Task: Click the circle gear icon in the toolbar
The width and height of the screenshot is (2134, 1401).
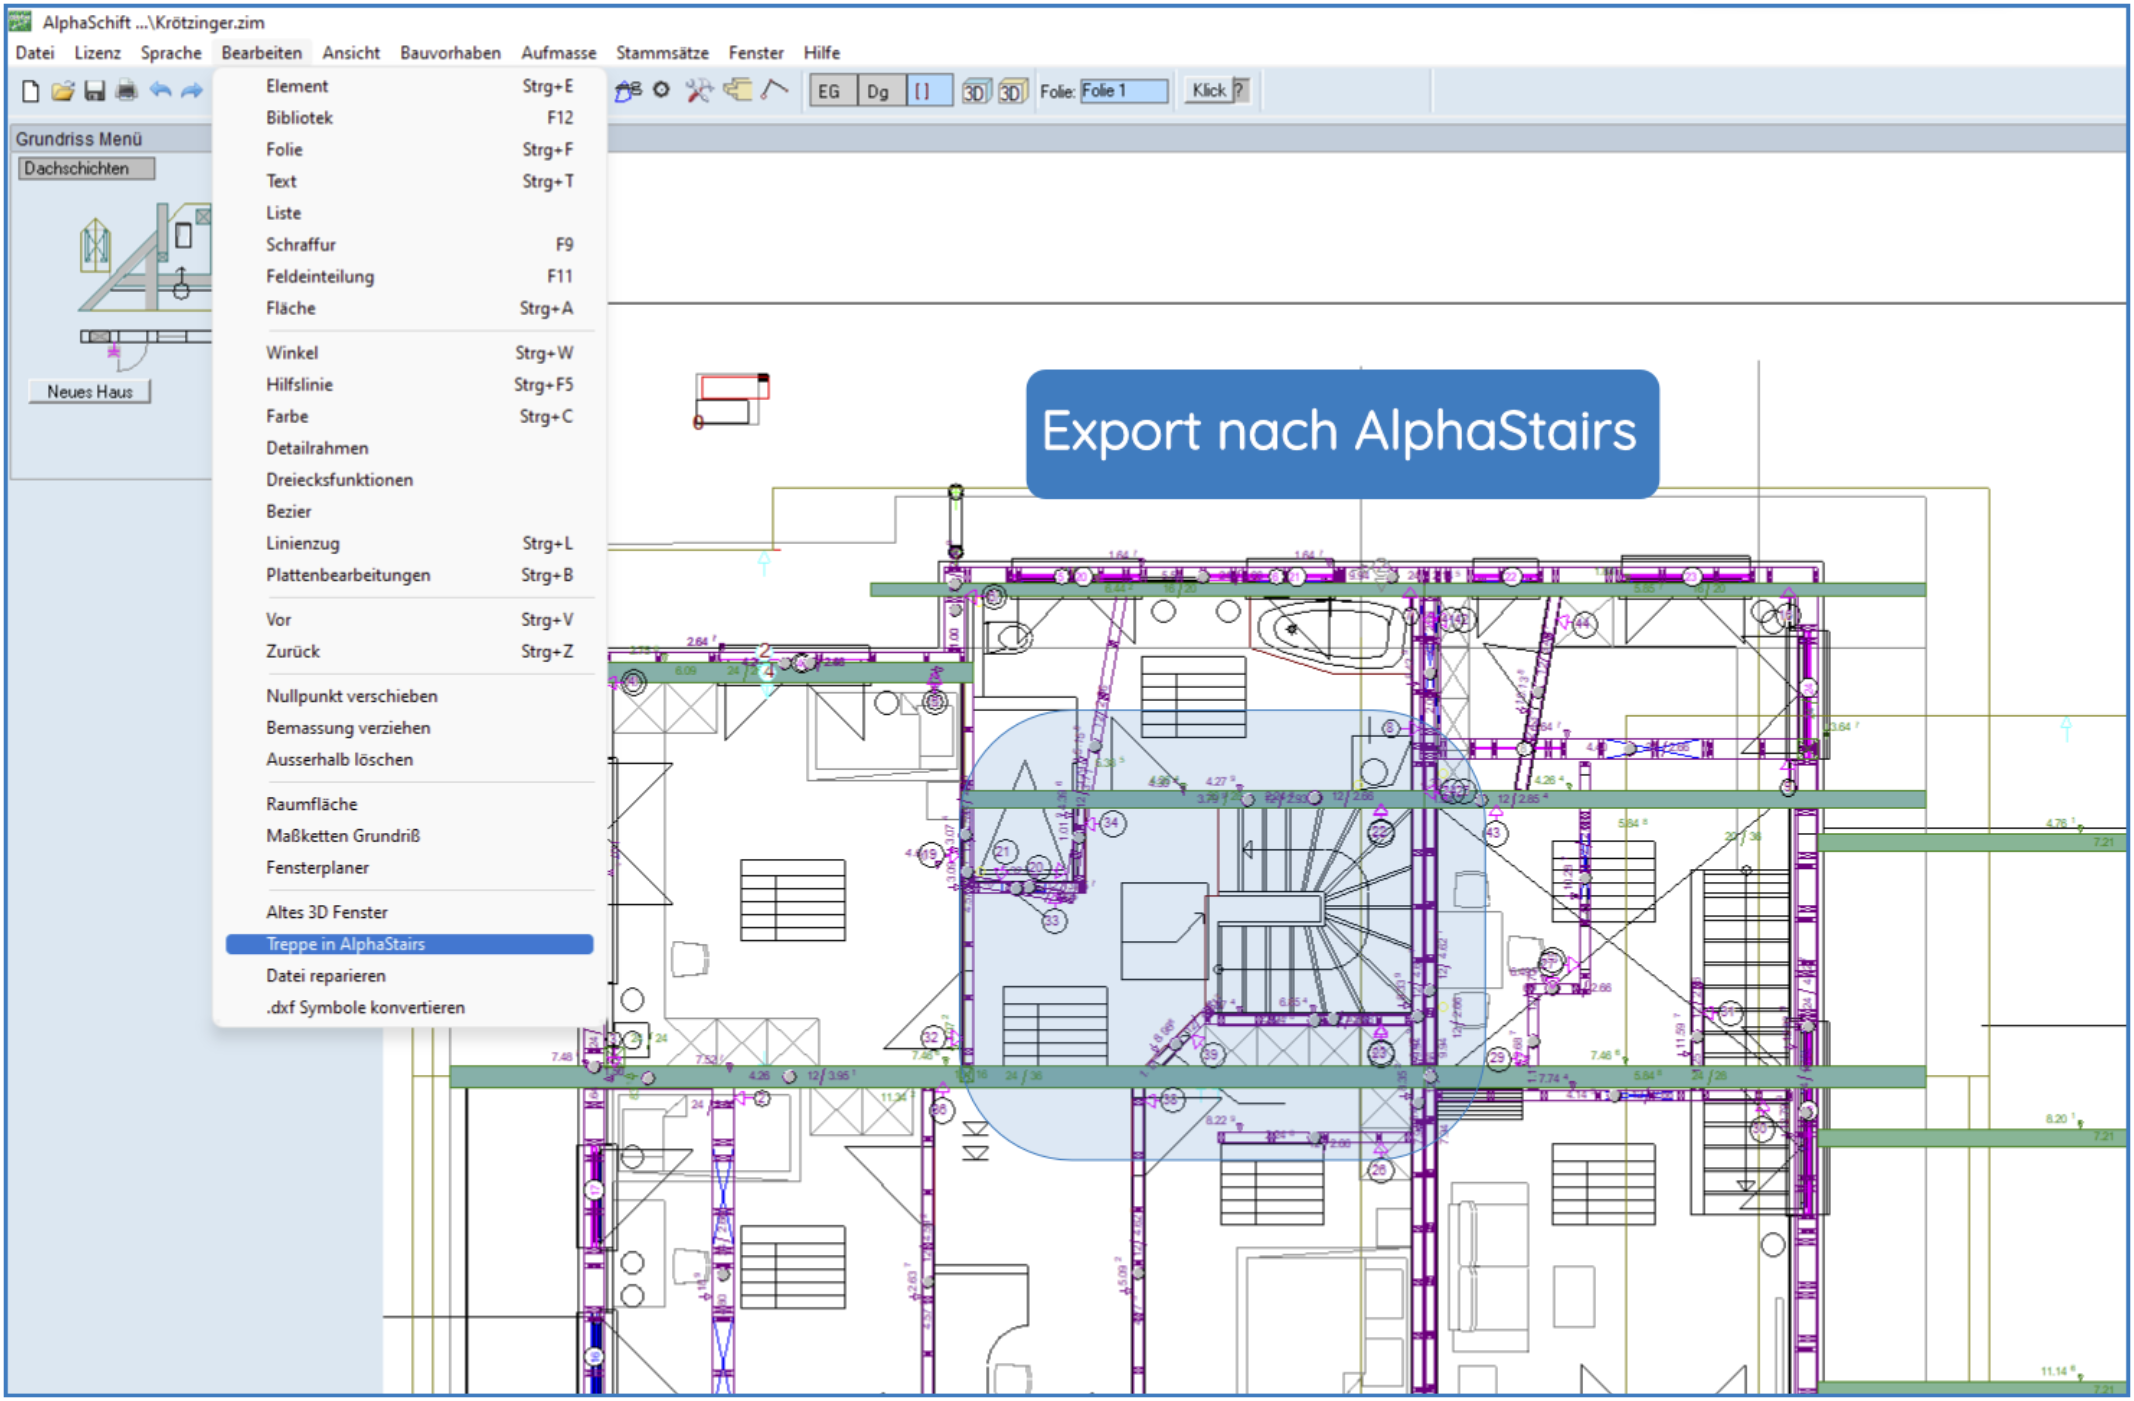Action: (x=661, y=90)
